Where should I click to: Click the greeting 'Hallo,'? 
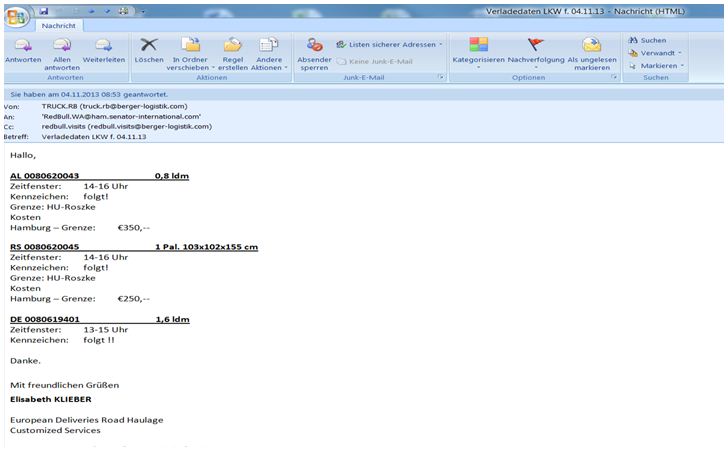pos(23,155)
